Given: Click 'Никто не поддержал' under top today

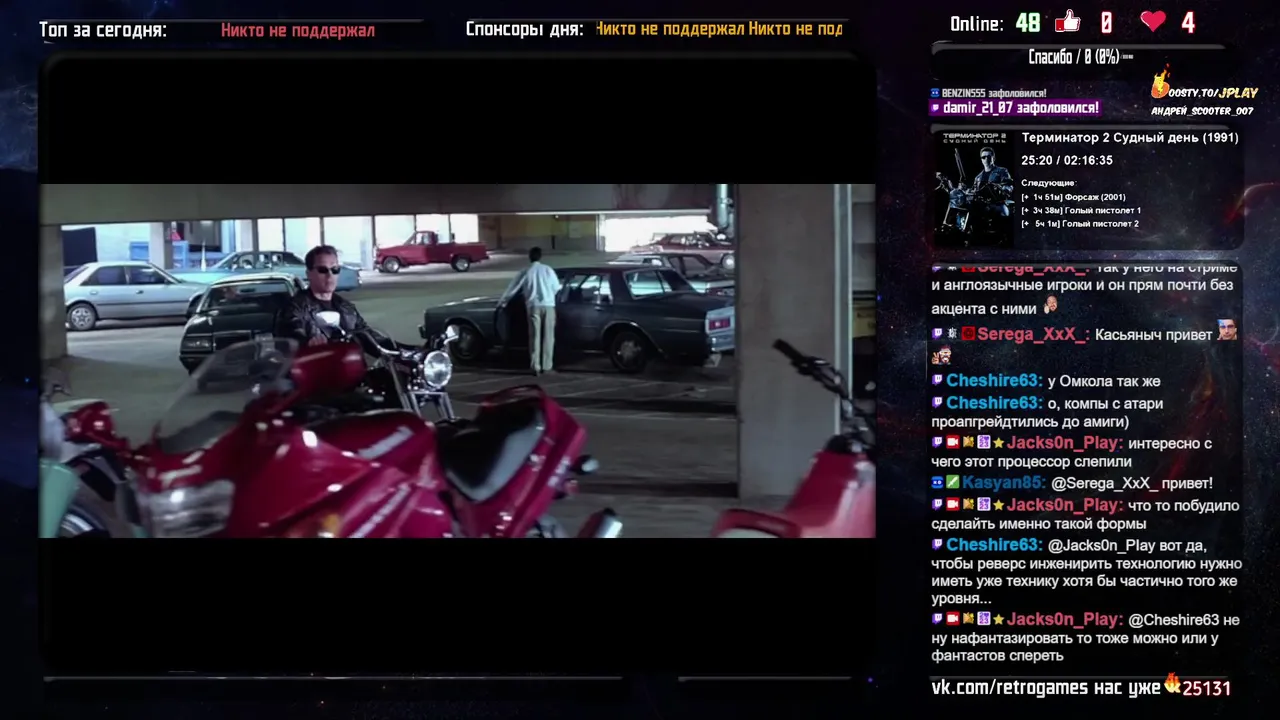Looking at the screenshot, I should (x=298, y=31).
